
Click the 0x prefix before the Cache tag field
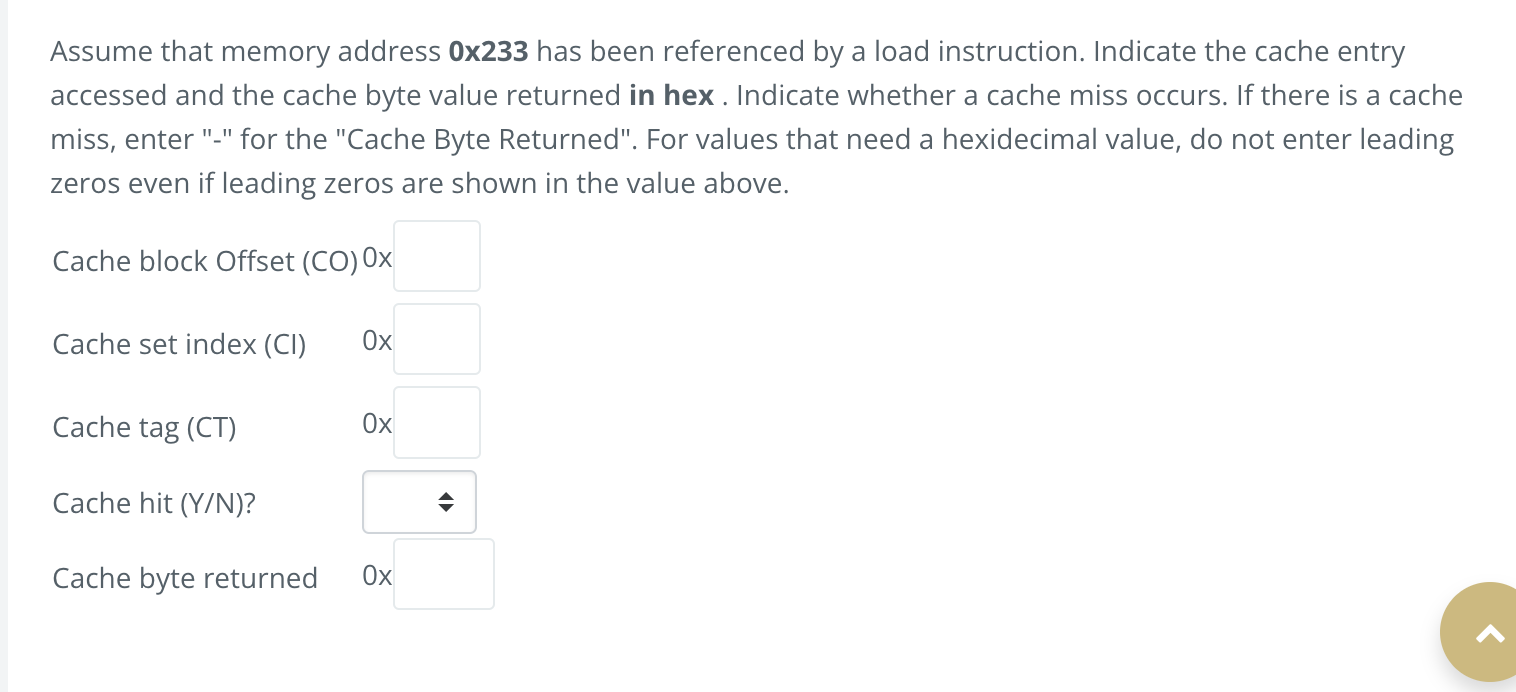click(x=376, y=423)
